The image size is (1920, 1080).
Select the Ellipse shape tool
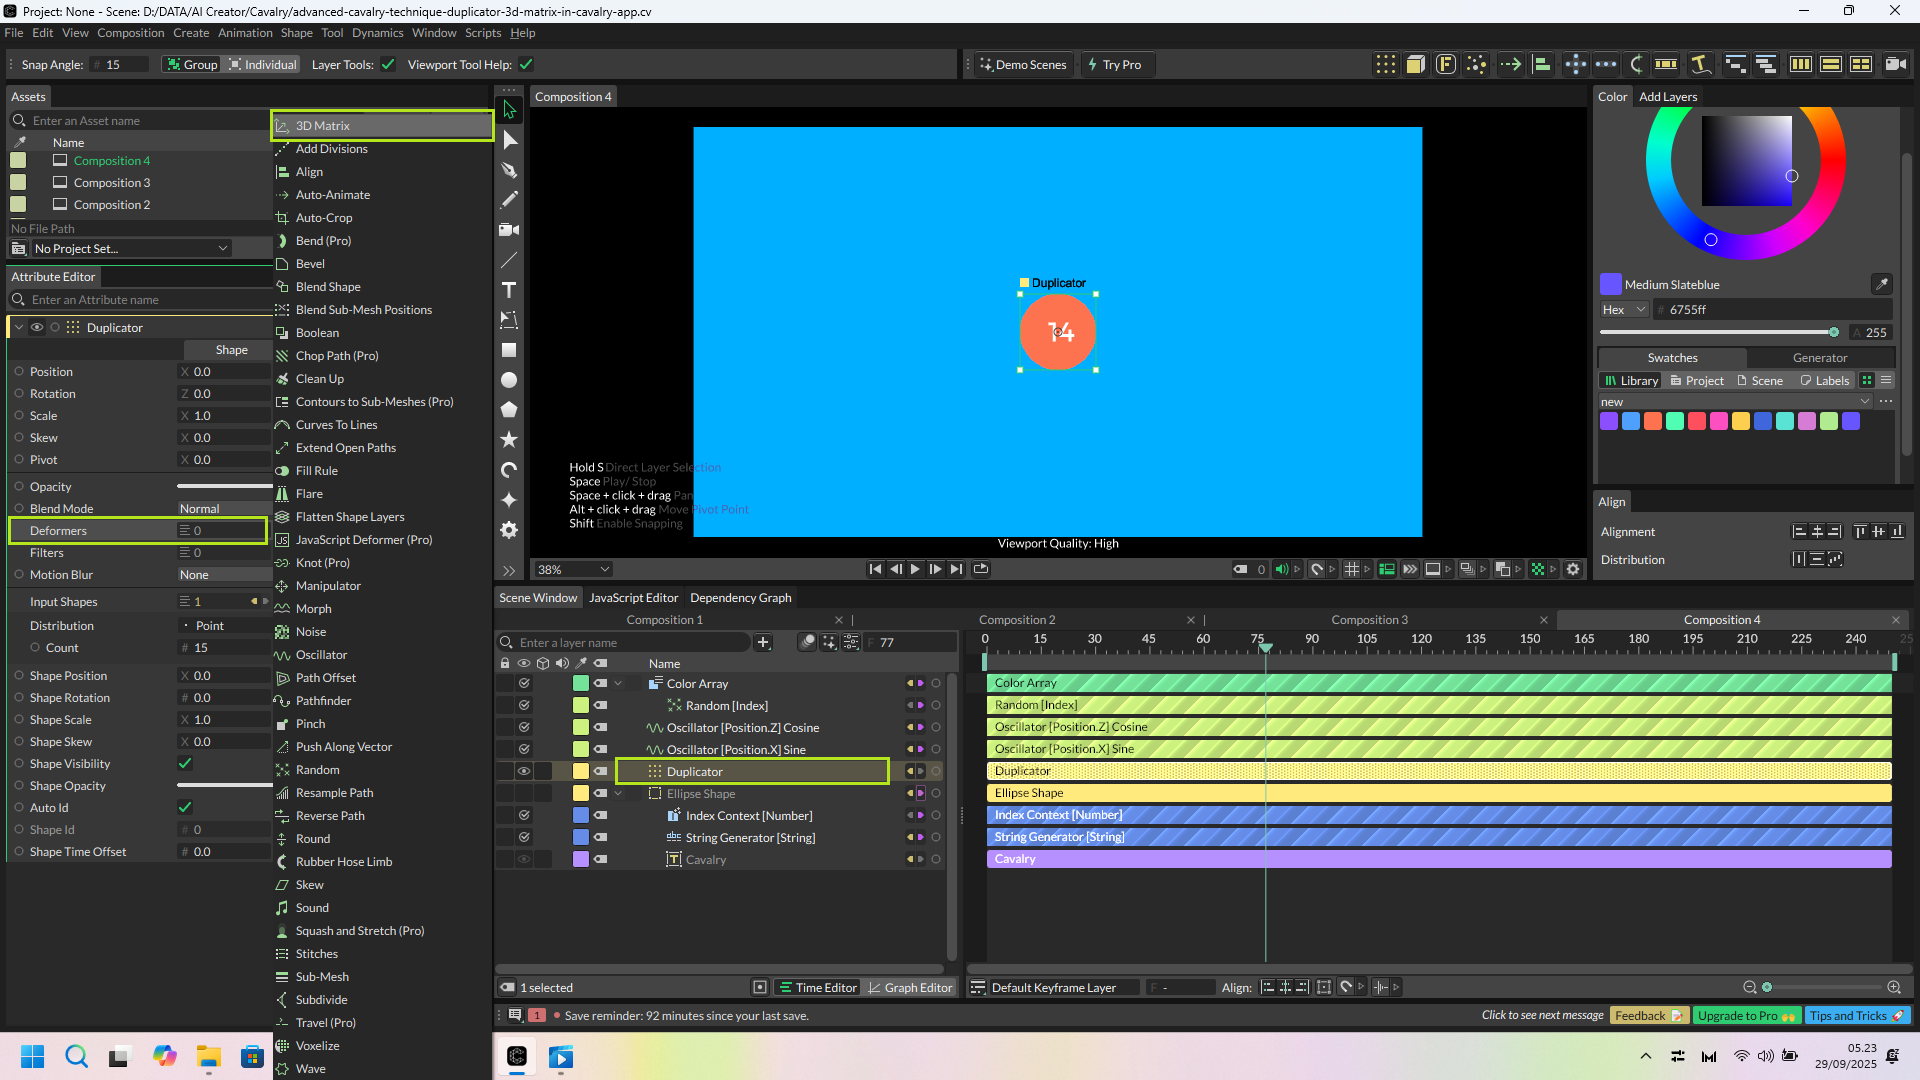509,380
